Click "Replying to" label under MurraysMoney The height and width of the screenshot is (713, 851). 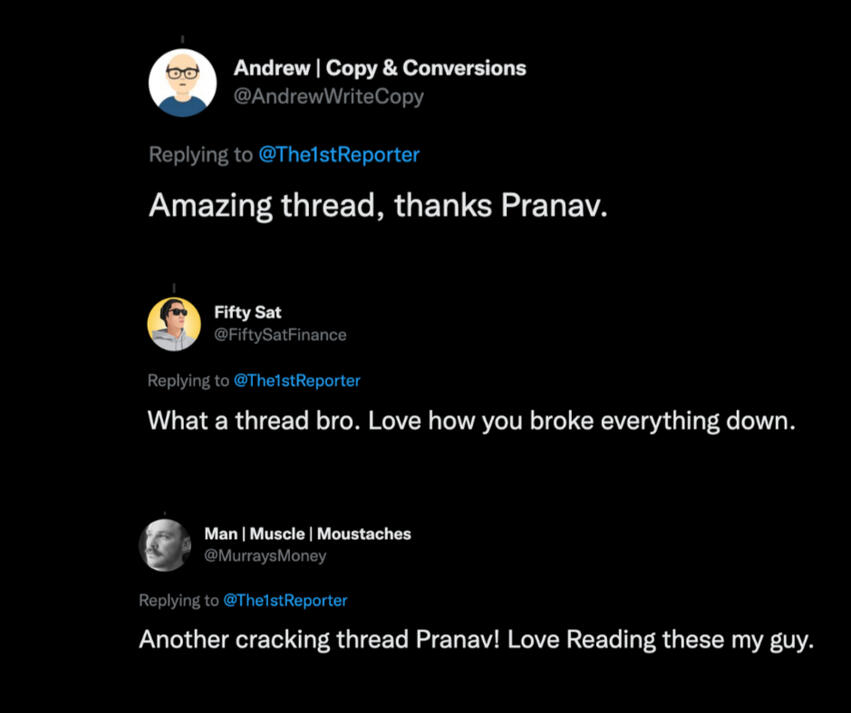(x=178, y=601)
